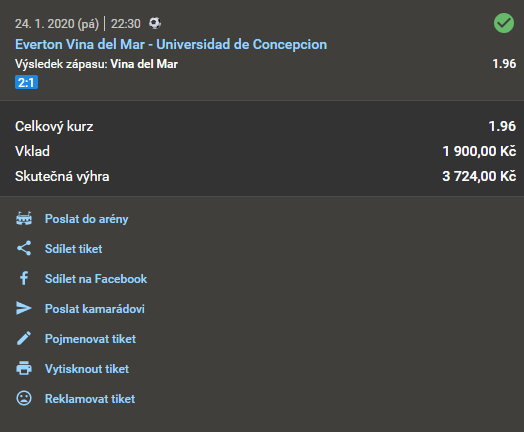Click the paper plane send icon
Image resolution: width=524 pixels, height=432 pixels.
[24, 308]
